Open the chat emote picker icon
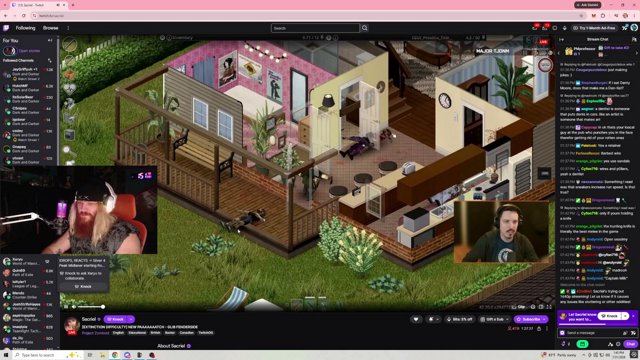 point(633,333)
